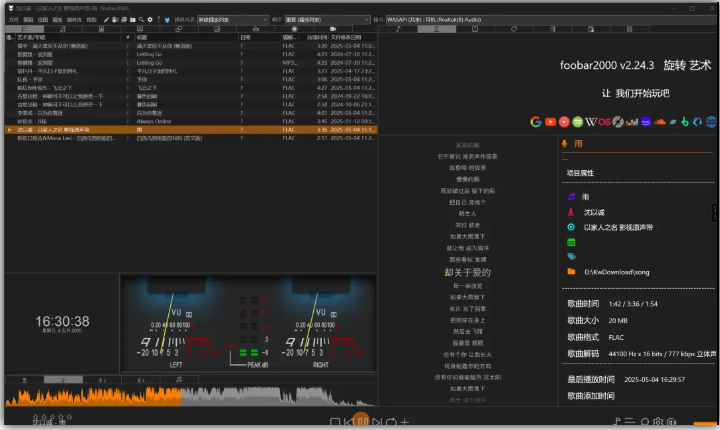Open the Spotify icon
The width and height of the screenshot is (720, 430).
[x=578, y=122]
